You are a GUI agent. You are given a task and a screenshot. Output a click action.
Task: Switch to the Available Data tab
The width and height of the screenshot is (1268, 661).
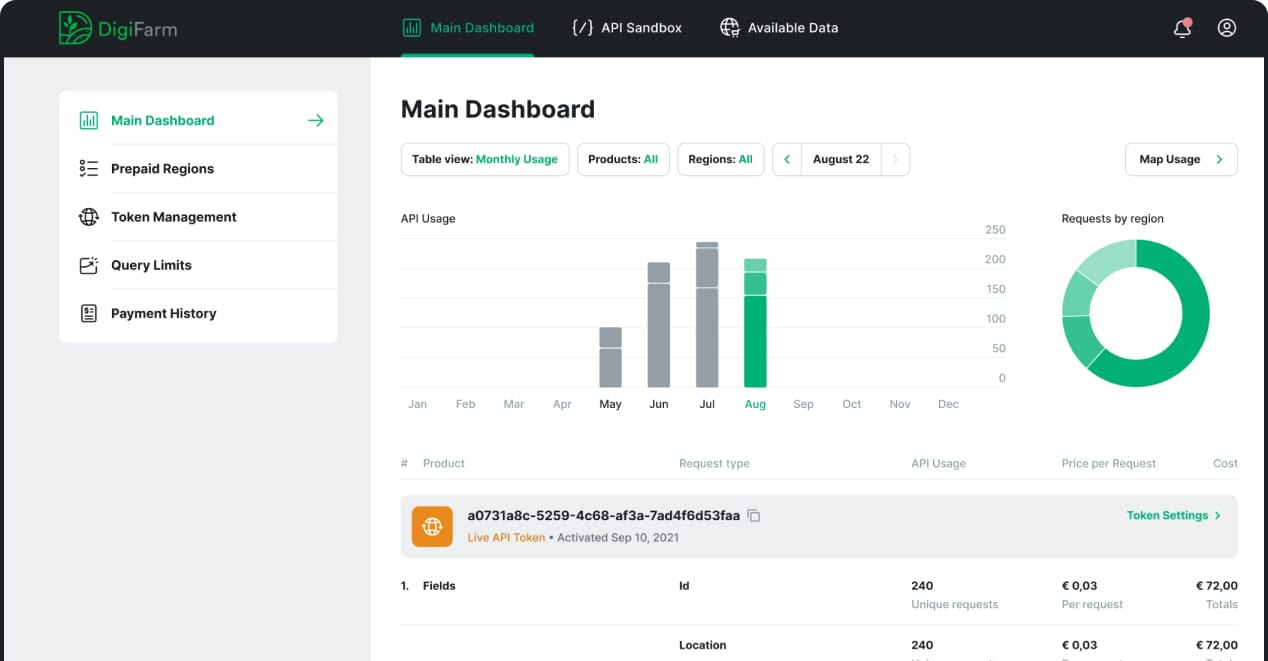pos(780,28)
